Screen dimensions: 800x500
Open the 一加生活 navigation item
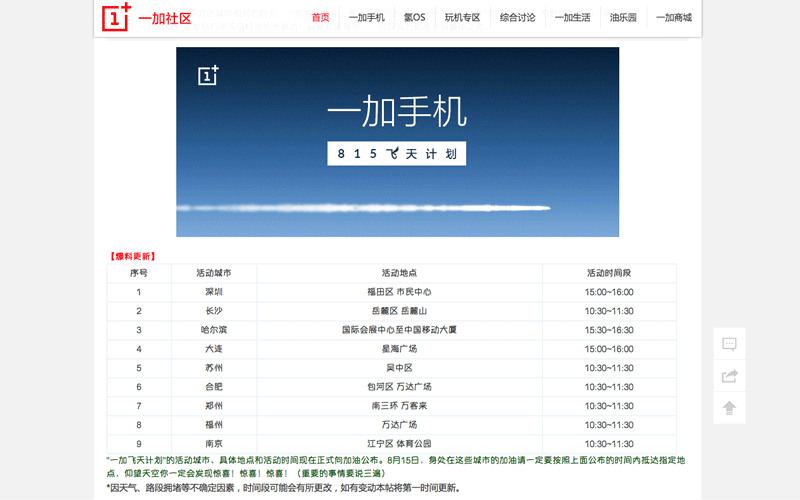coord(572,18)
